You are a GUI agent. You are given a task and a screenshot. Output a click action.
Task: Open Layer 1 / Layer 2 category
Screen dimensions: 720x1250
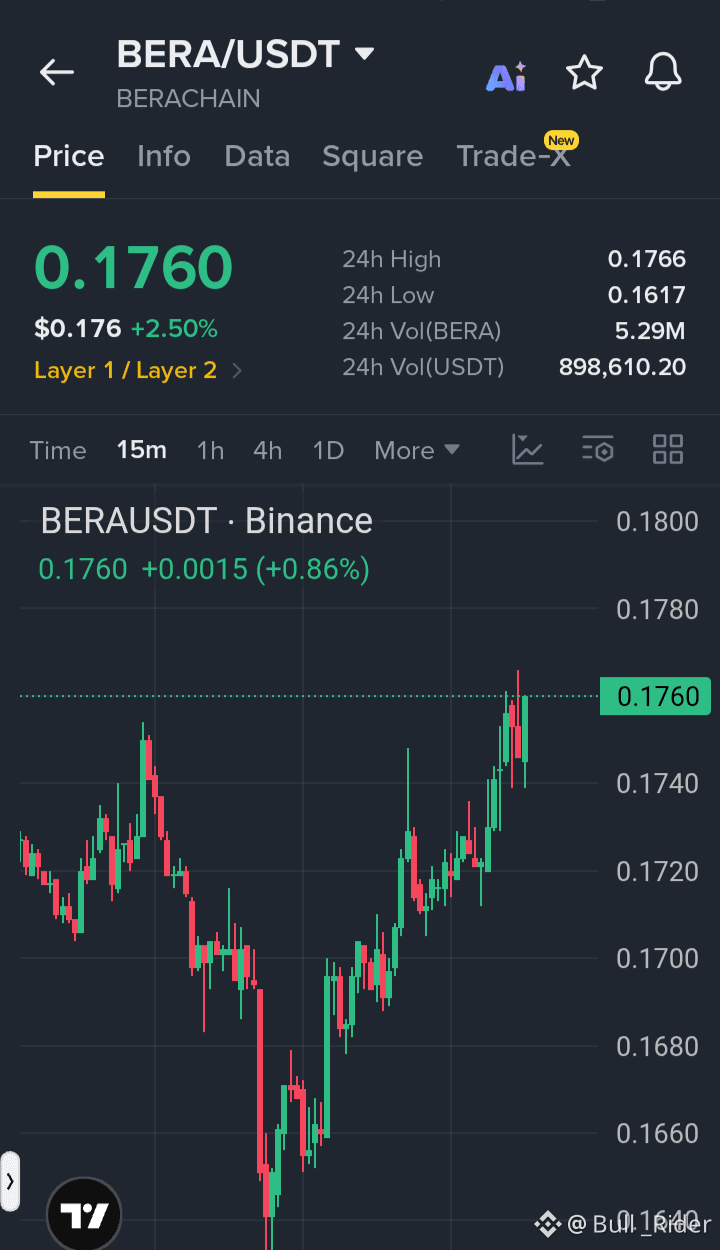[x=138, y=370]
